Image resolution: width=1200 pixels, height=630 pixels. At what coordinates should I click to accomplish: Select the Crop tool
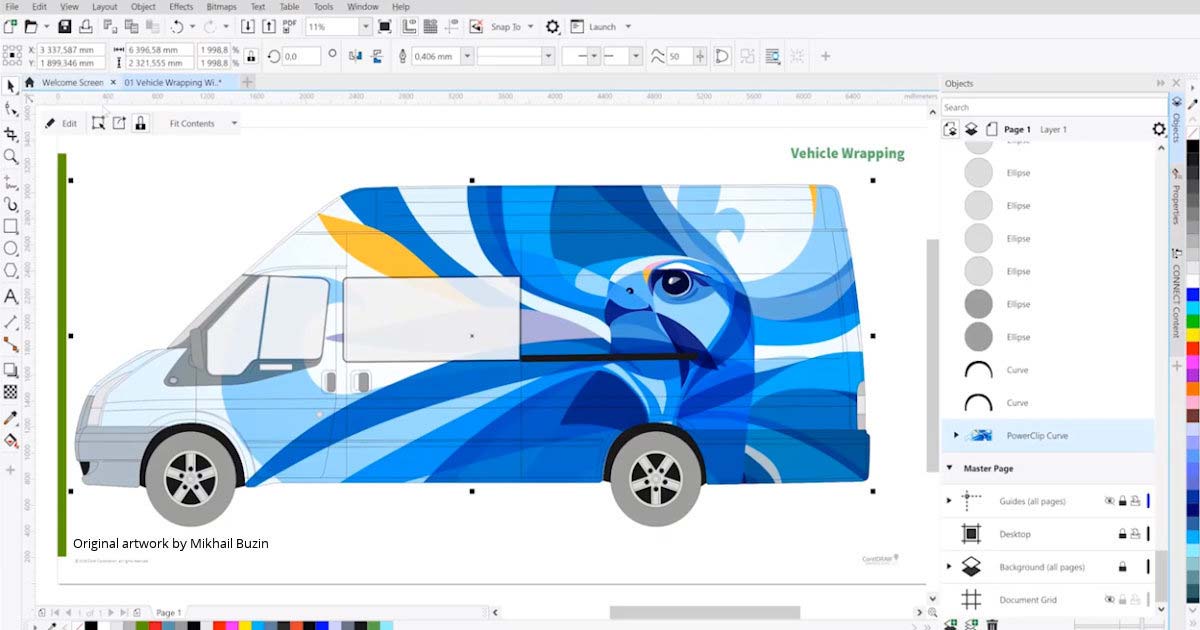[11, 133]
